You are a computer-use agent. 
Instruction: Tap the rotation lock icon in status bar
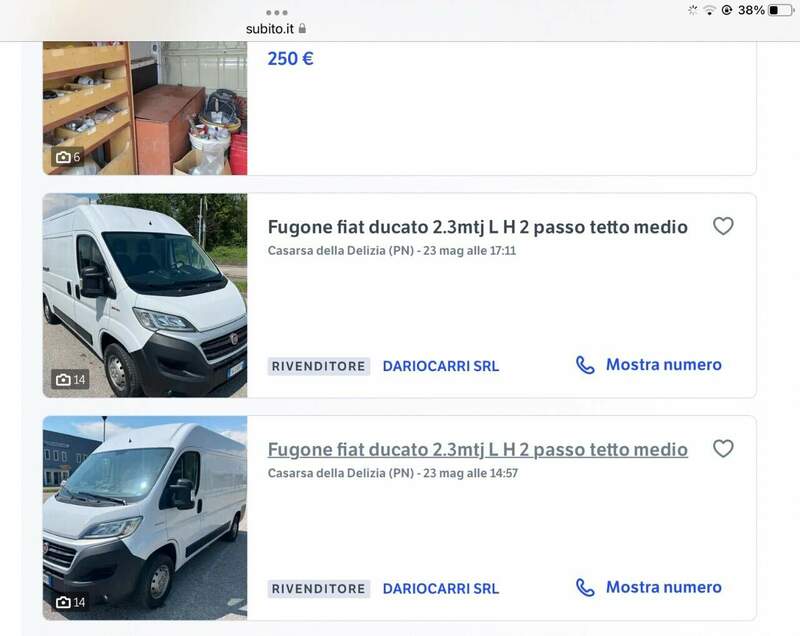pos(727,10)
